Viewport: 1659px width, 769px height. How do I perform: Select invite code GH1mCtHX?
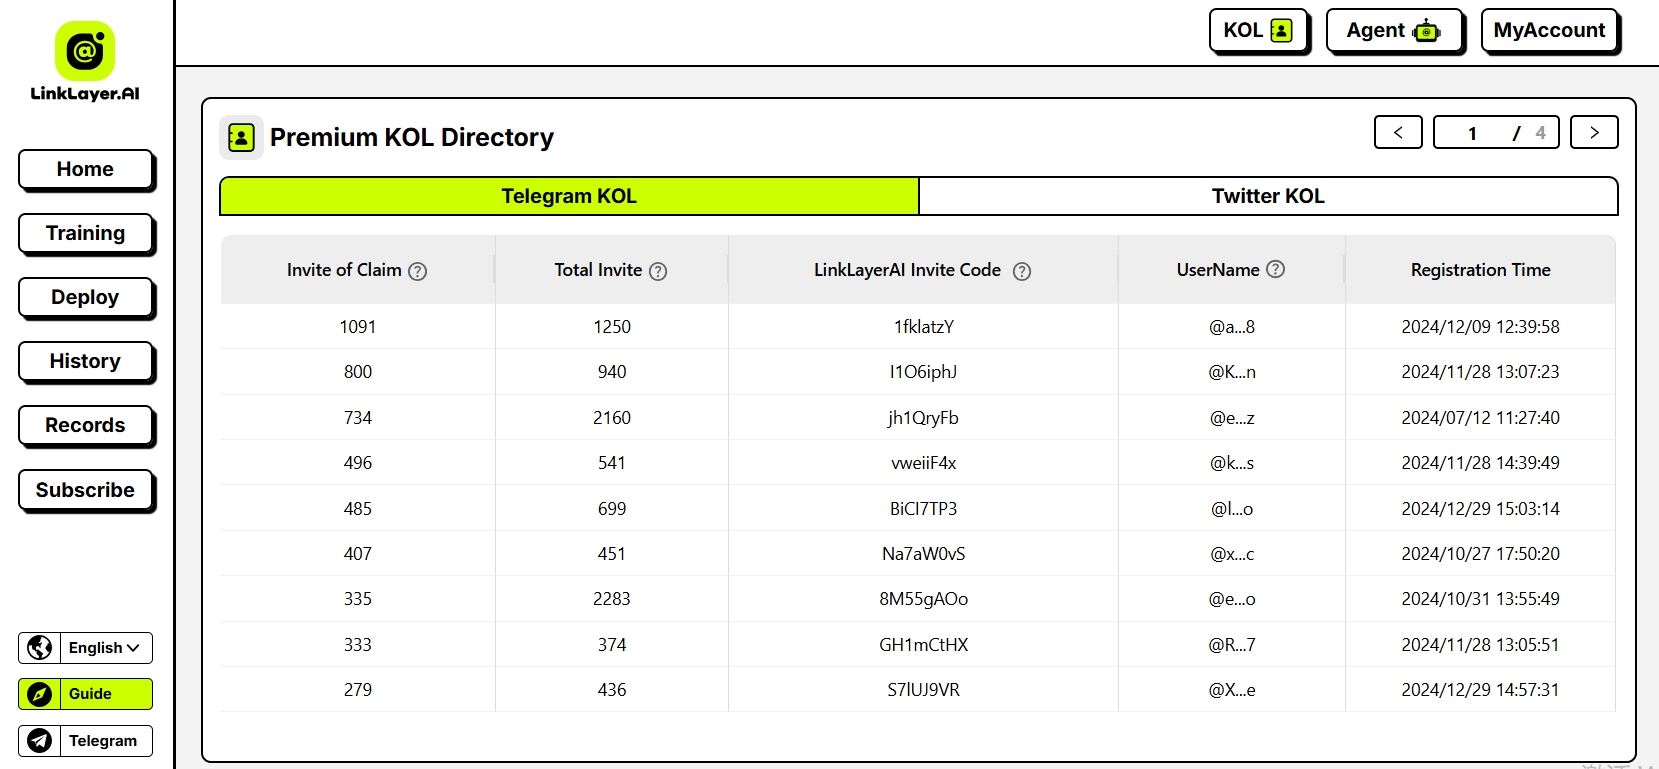point(924,645)
